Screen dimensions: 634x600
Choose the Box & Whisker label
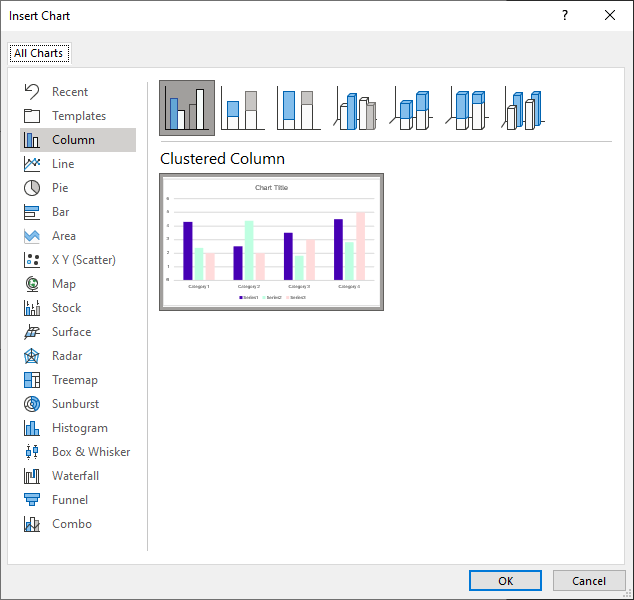click(91, 452)
